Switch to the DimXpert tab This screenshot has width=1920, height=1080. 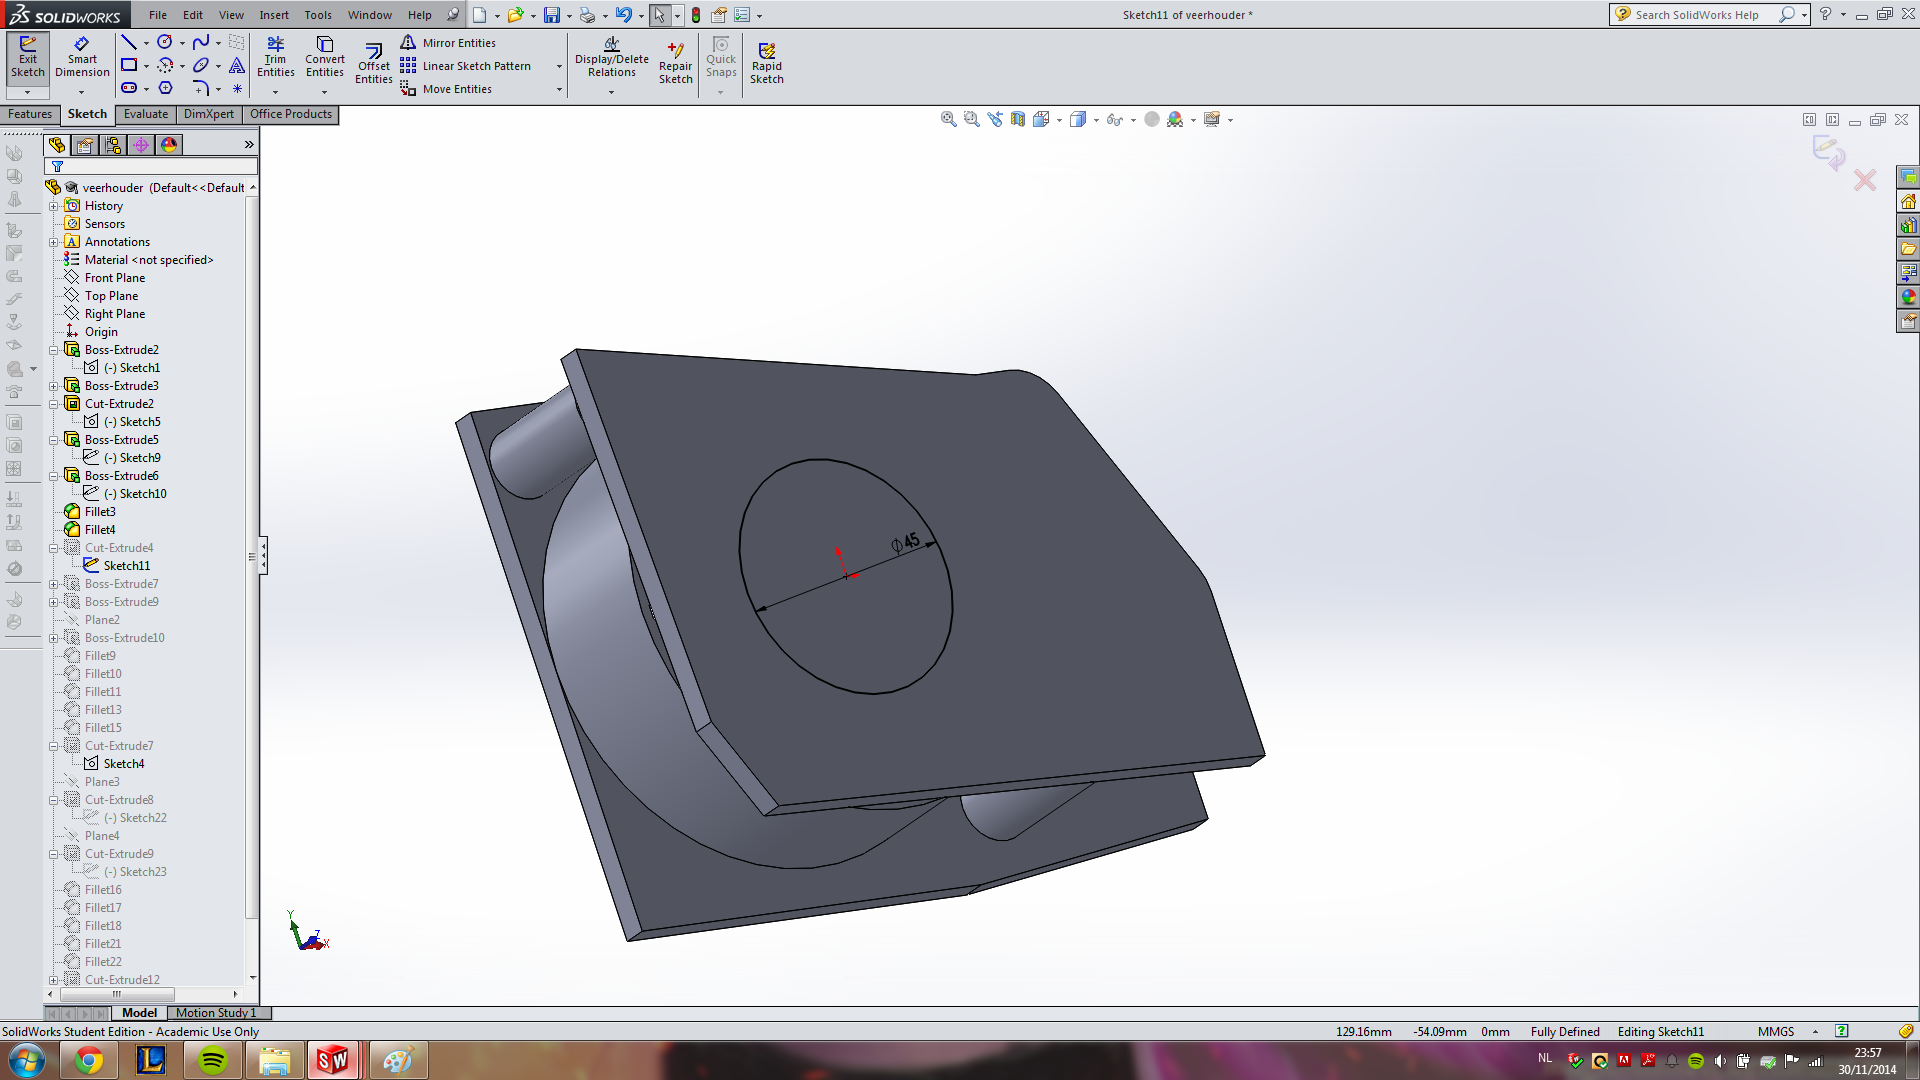209,114
